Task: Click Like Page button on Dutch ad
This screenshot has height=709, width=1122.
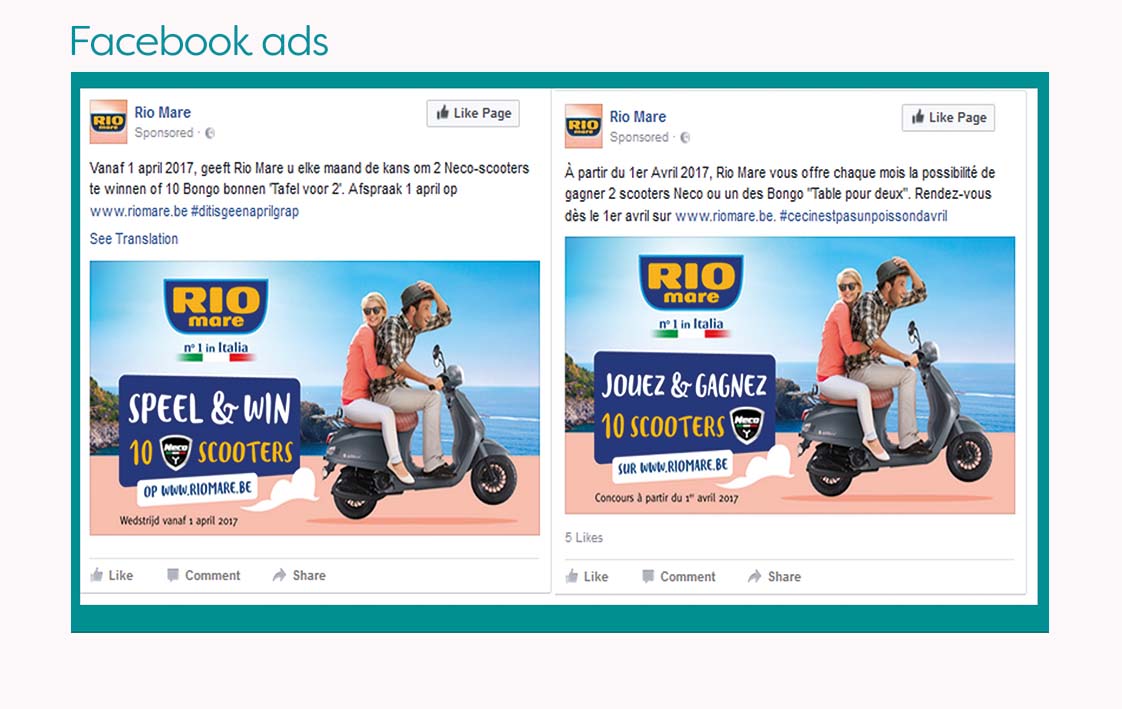Action: (x=473, y=113)
